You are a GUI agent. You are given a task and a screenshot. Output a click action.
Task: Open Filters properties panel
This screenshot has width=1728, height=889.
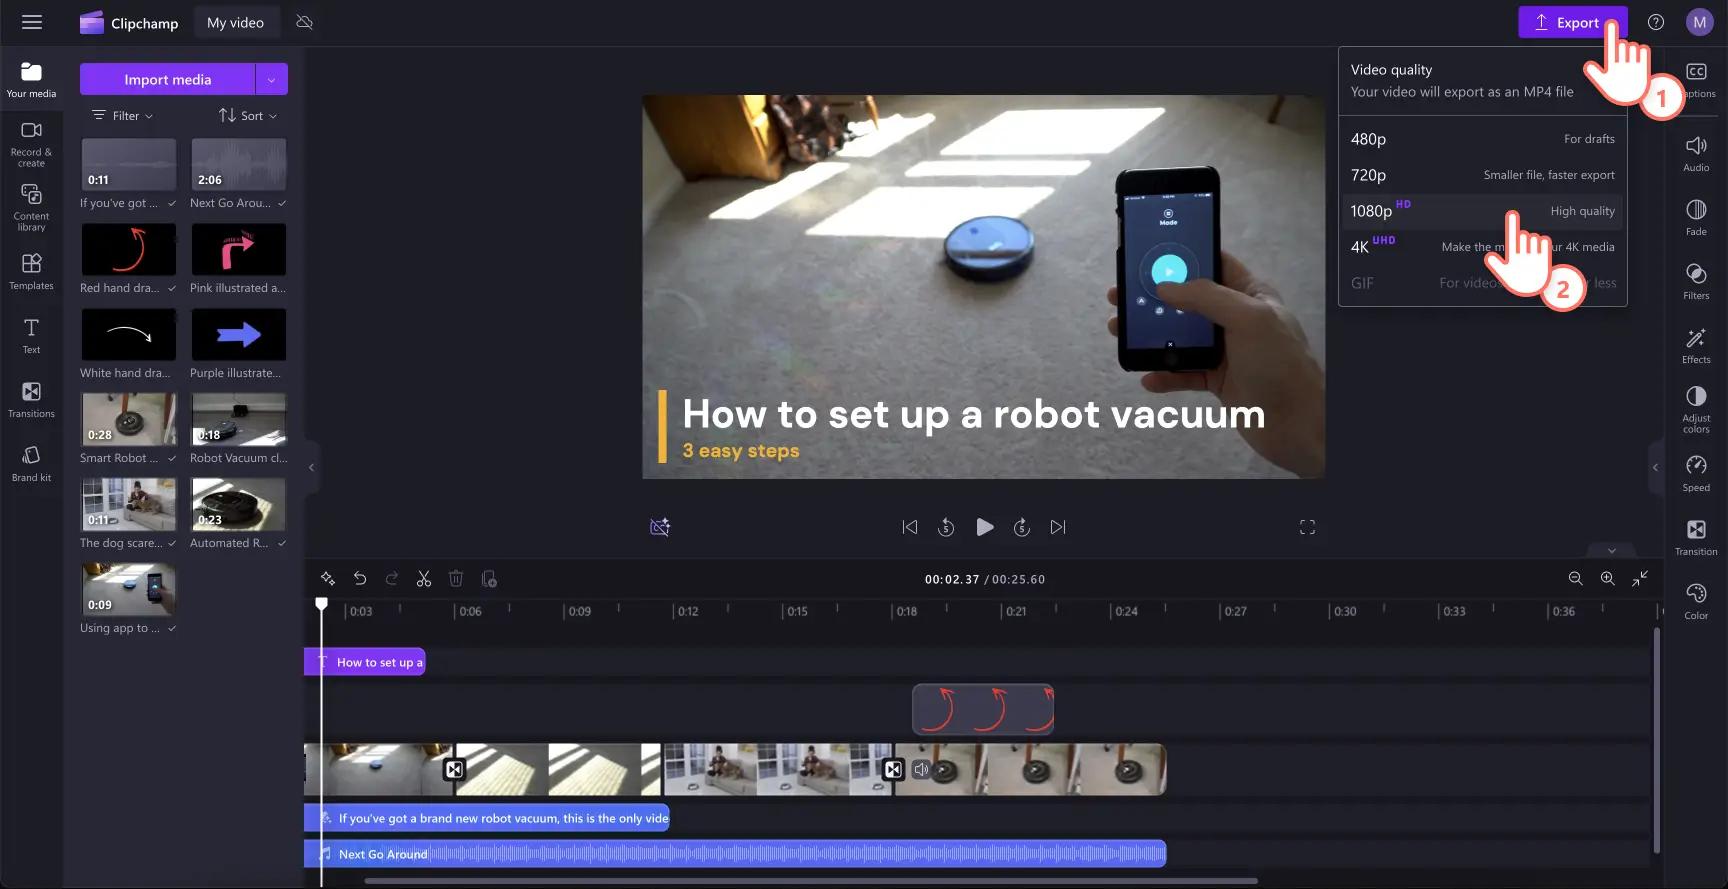click(x=1696, y=281)
